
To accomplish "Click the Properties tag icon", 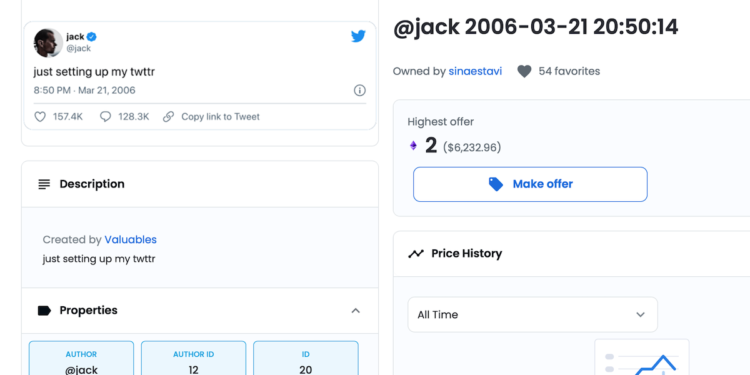I will (44, 310).
